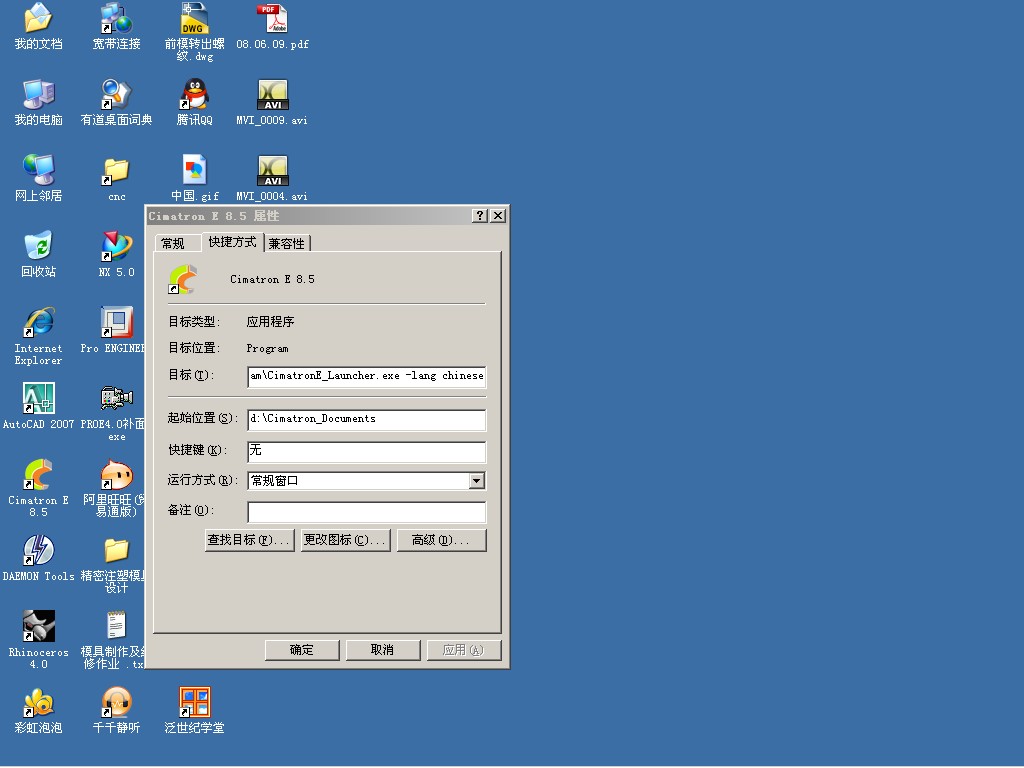Select the 泛世纪学堂 shortcut icon
1024x768 pixels.
195,703
